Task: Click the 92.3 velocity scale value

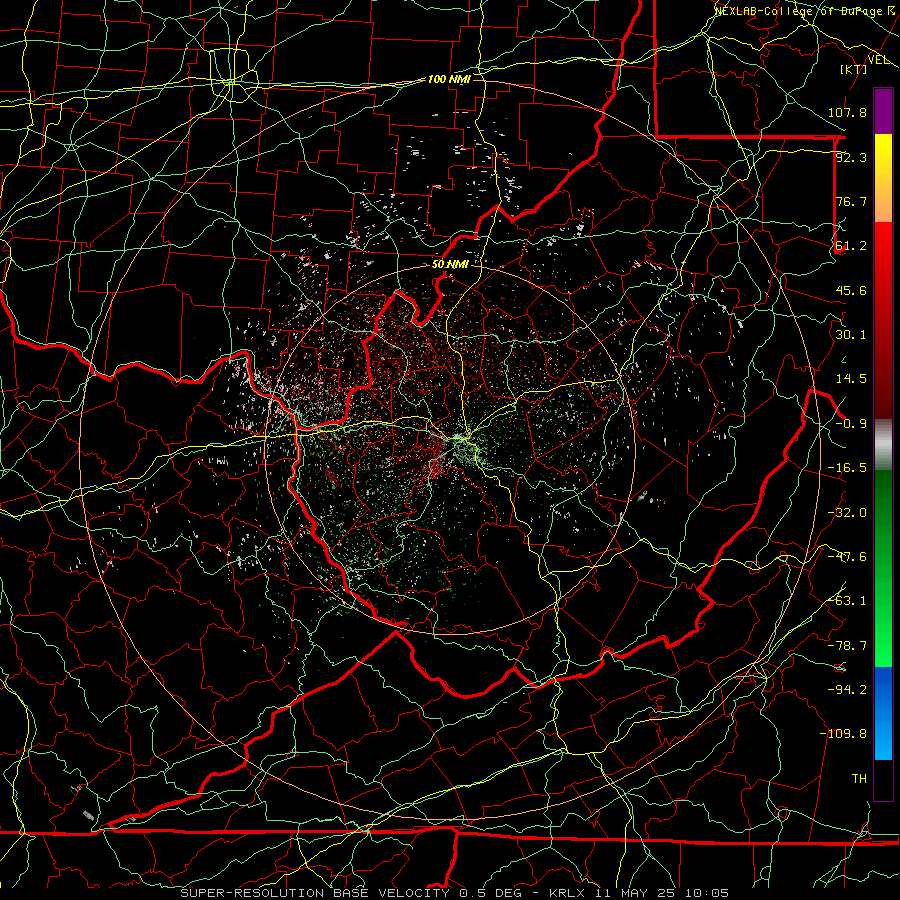Action: 851,157
